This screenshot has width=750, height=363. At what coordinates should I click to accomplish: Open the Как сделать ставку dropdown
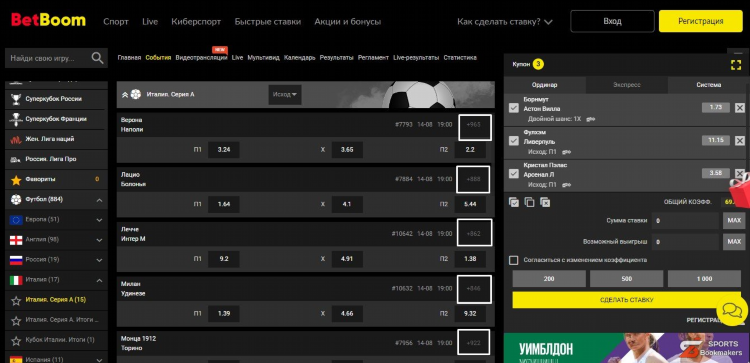tap(505, 22)
